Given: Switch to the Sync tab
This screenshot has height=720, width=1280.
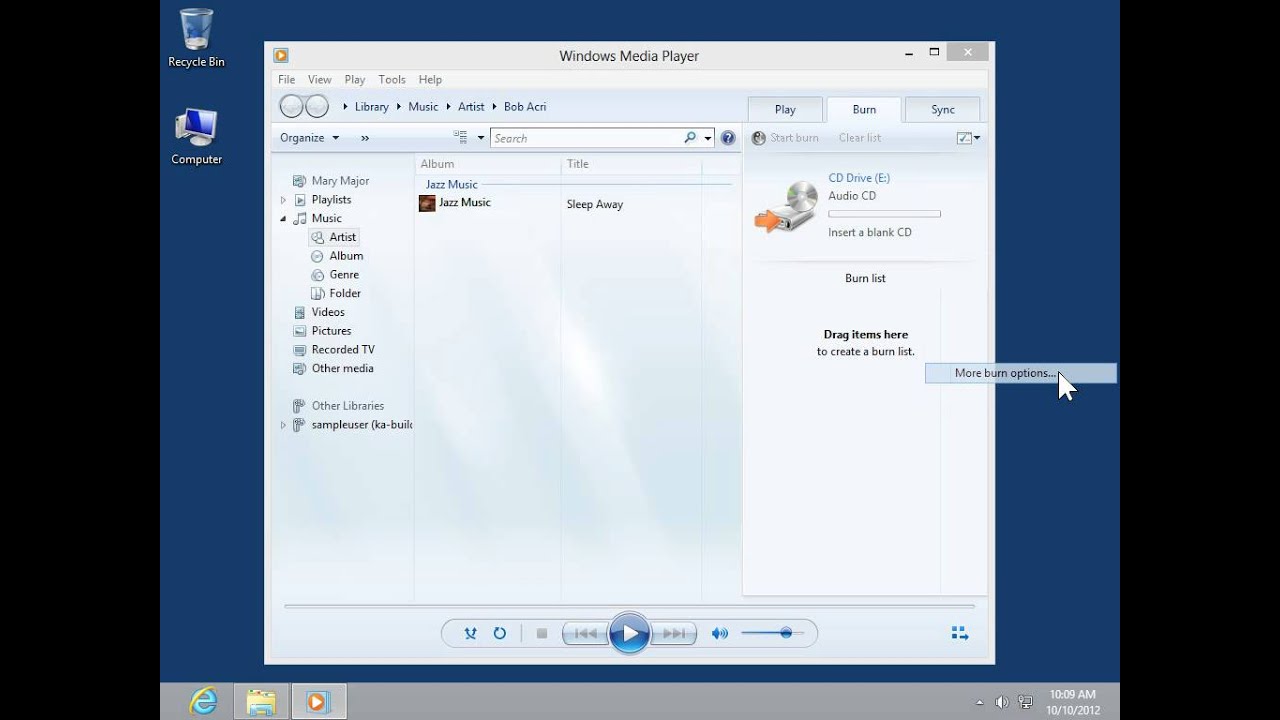Looking at the screenshot, I should [x=943, y=110].
